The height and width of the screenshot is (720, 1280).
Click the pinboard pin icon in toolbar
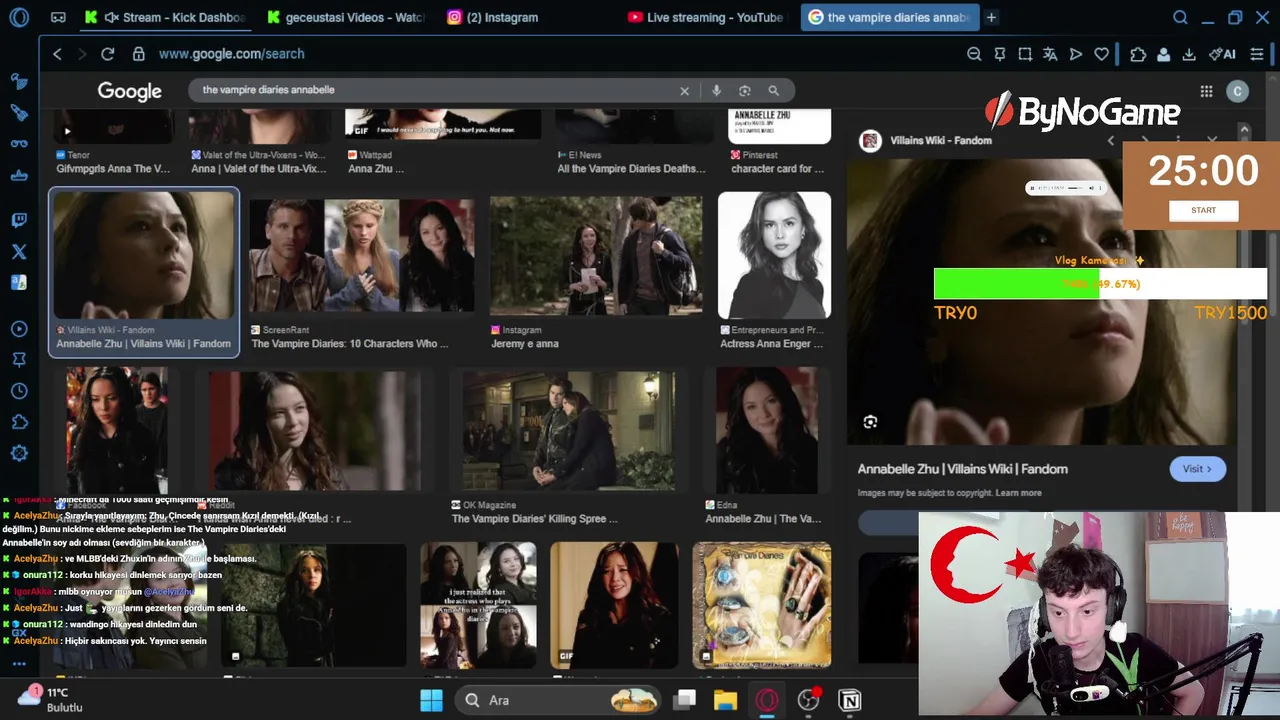click(1000, 54)
